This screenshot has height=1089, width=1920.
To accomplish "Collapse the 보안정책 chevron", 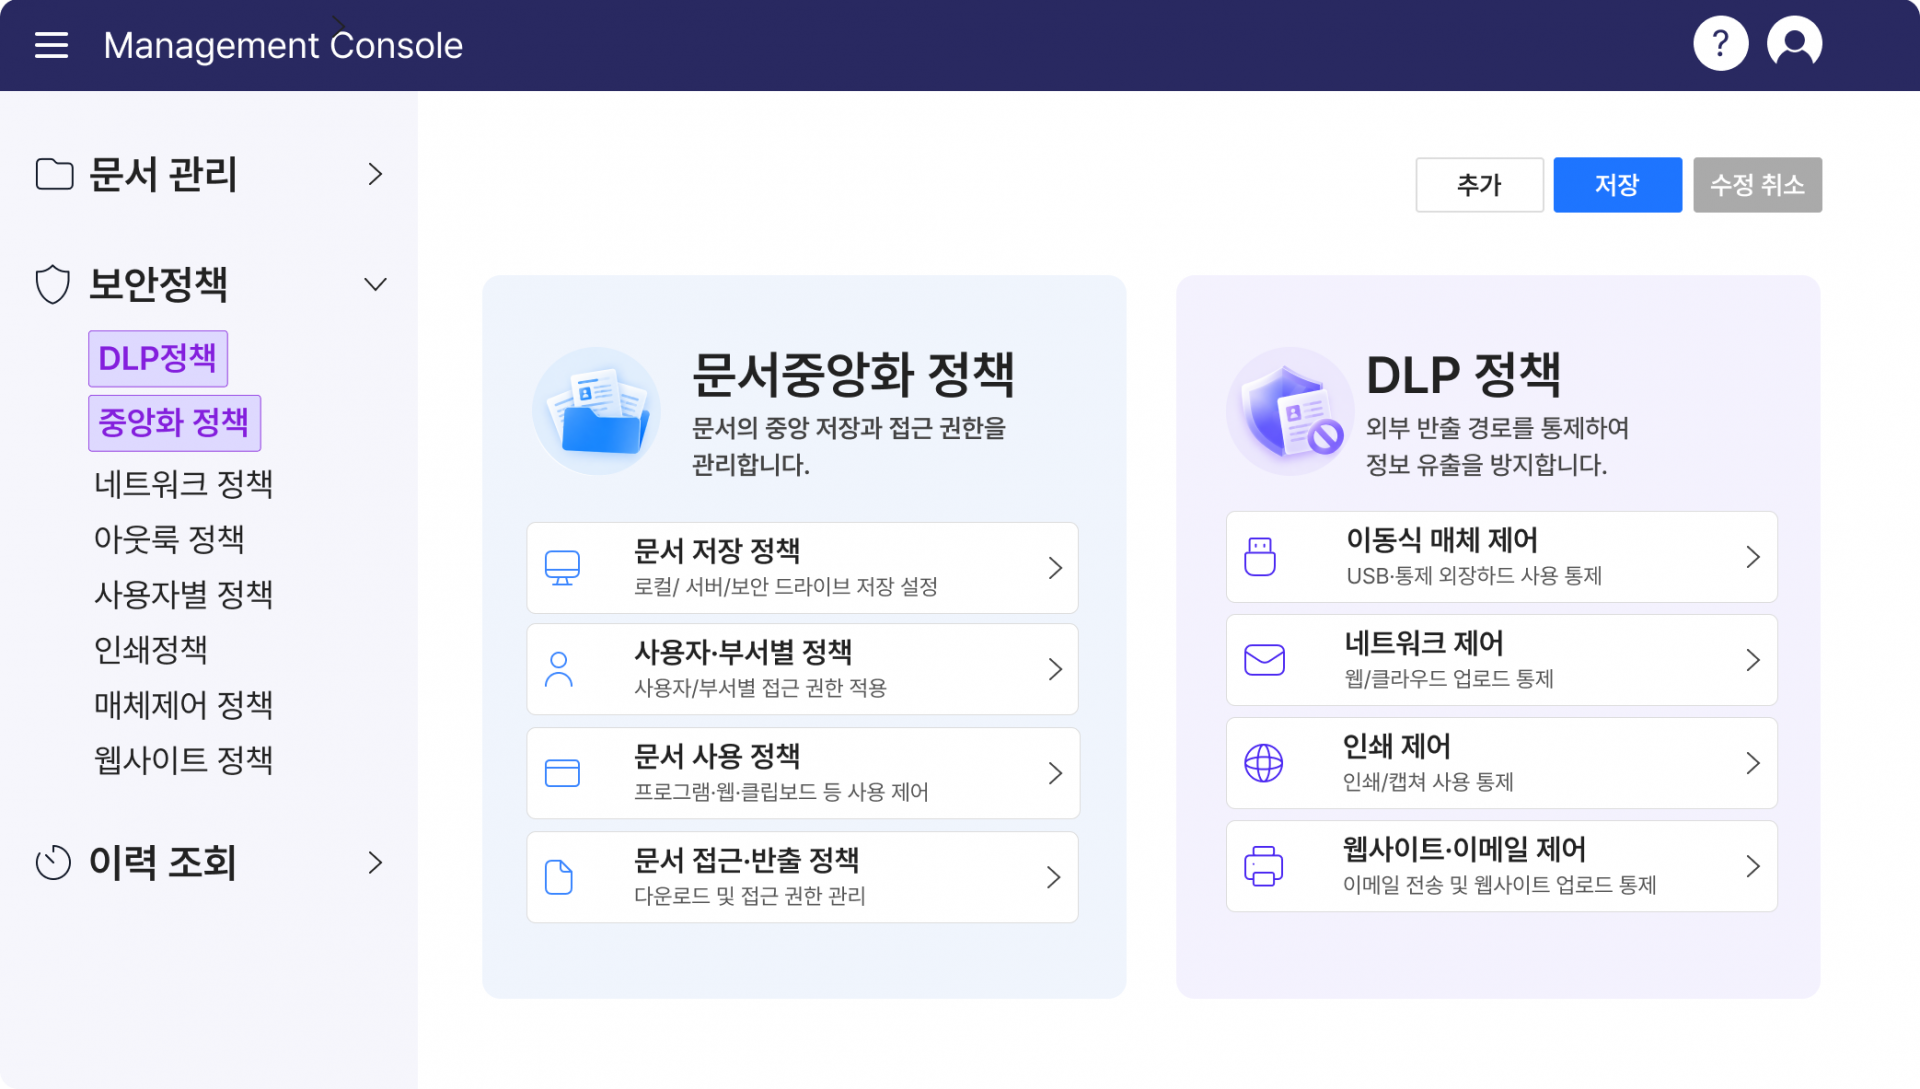I will point(375,285).
